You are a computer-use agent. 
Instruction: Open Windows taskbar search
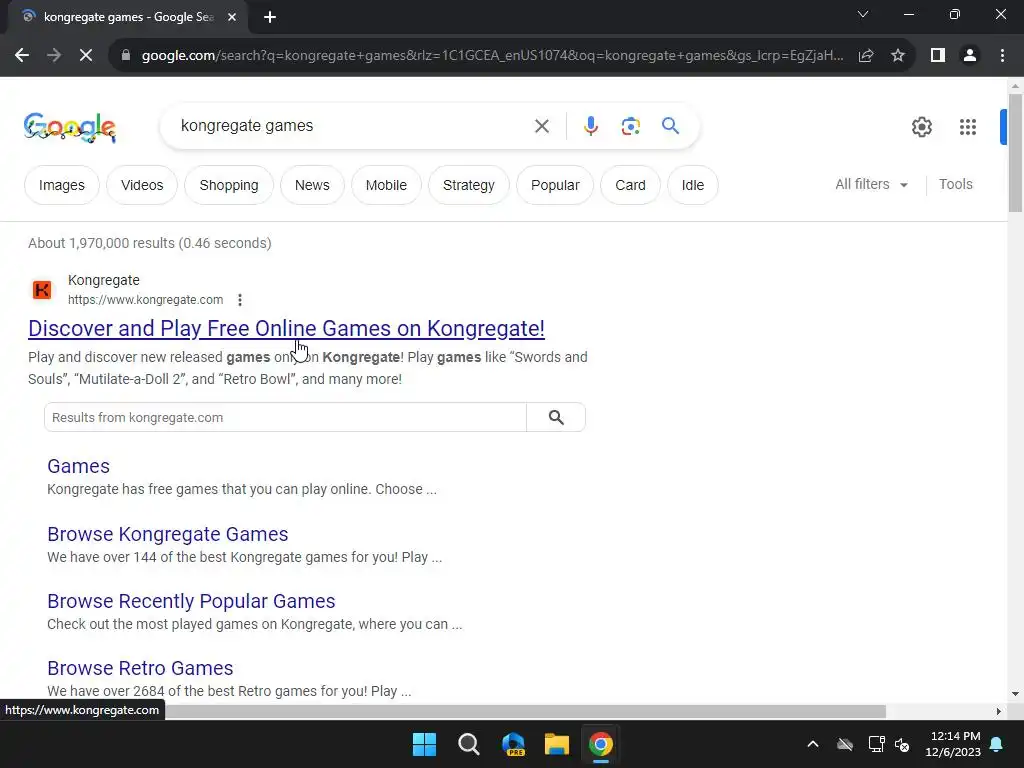(468, 744)
